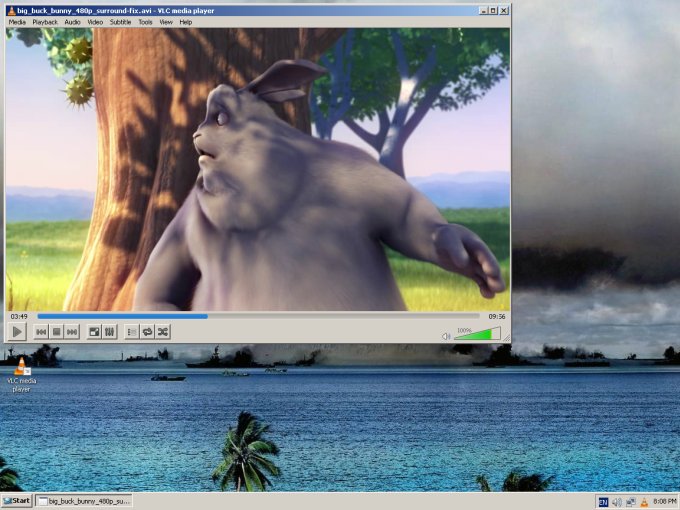
Task: Open the Tools menu
Action: tap(145, 22)
